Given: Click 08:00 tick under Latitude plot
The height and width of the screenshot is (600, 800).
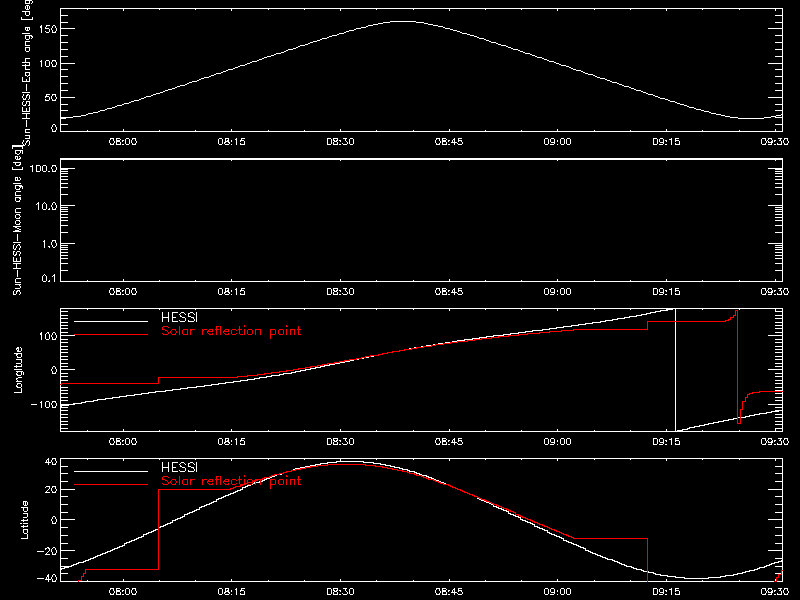Looking at the screenshot, I should click(x=123, y=592).
